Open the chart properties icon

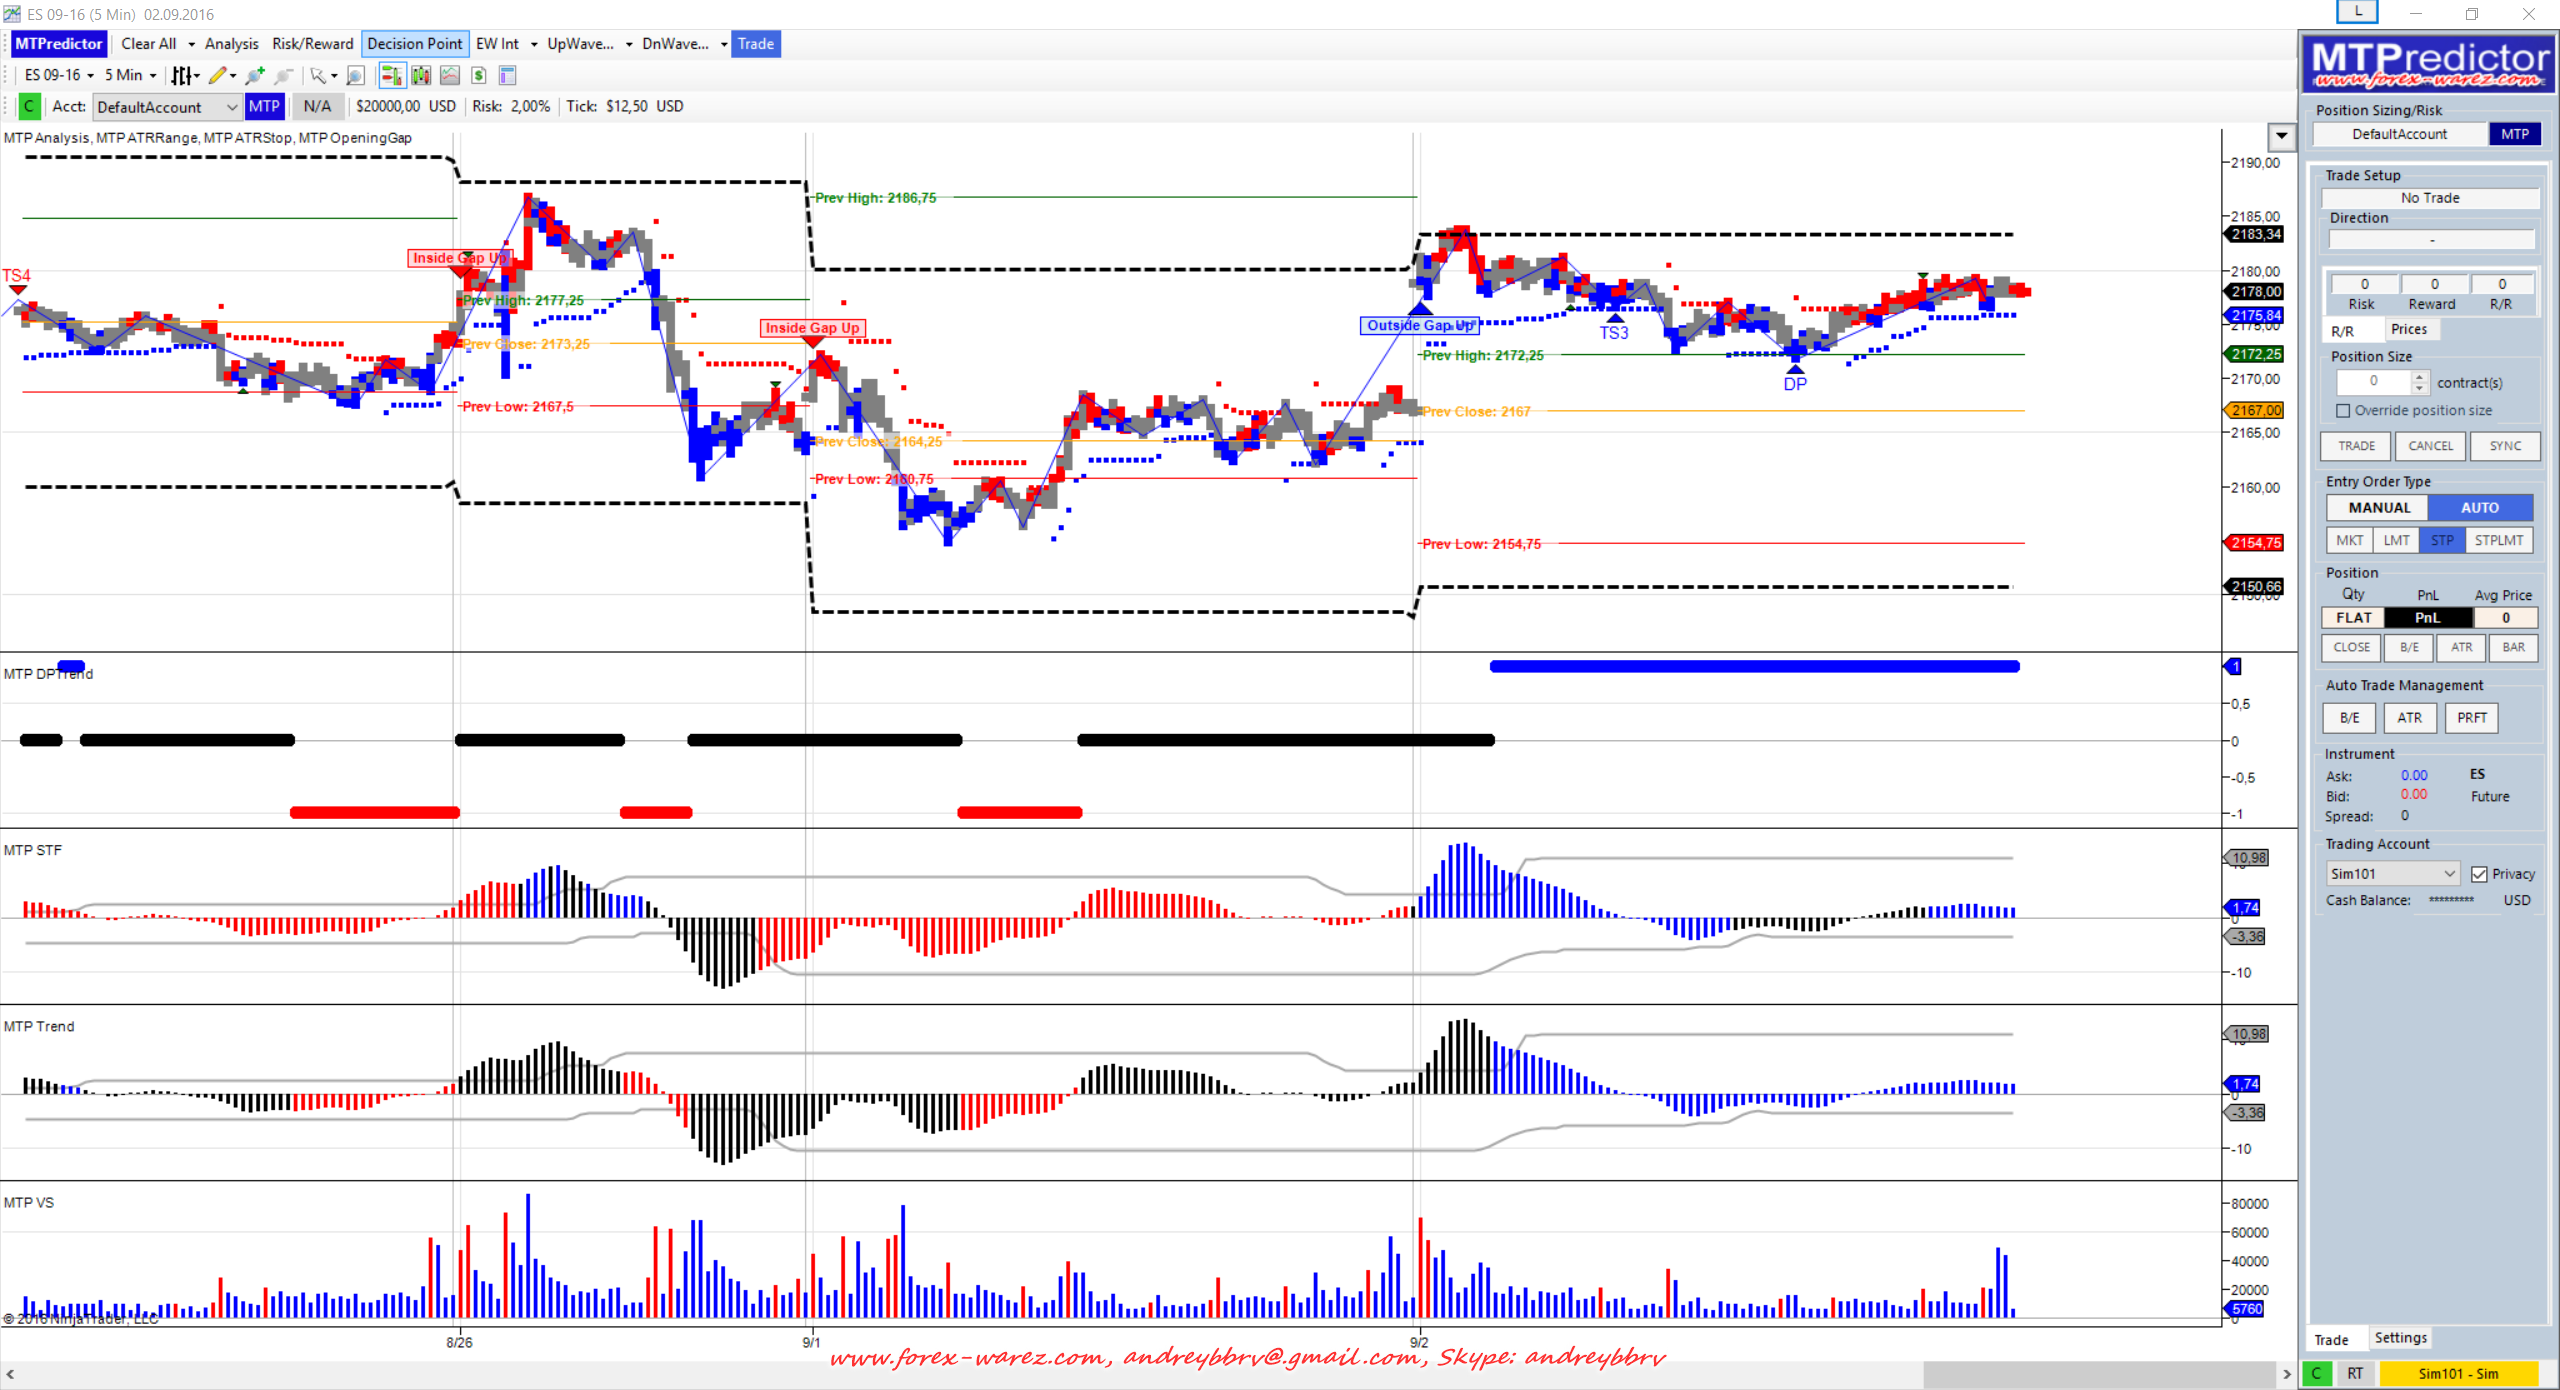[507, 76]
